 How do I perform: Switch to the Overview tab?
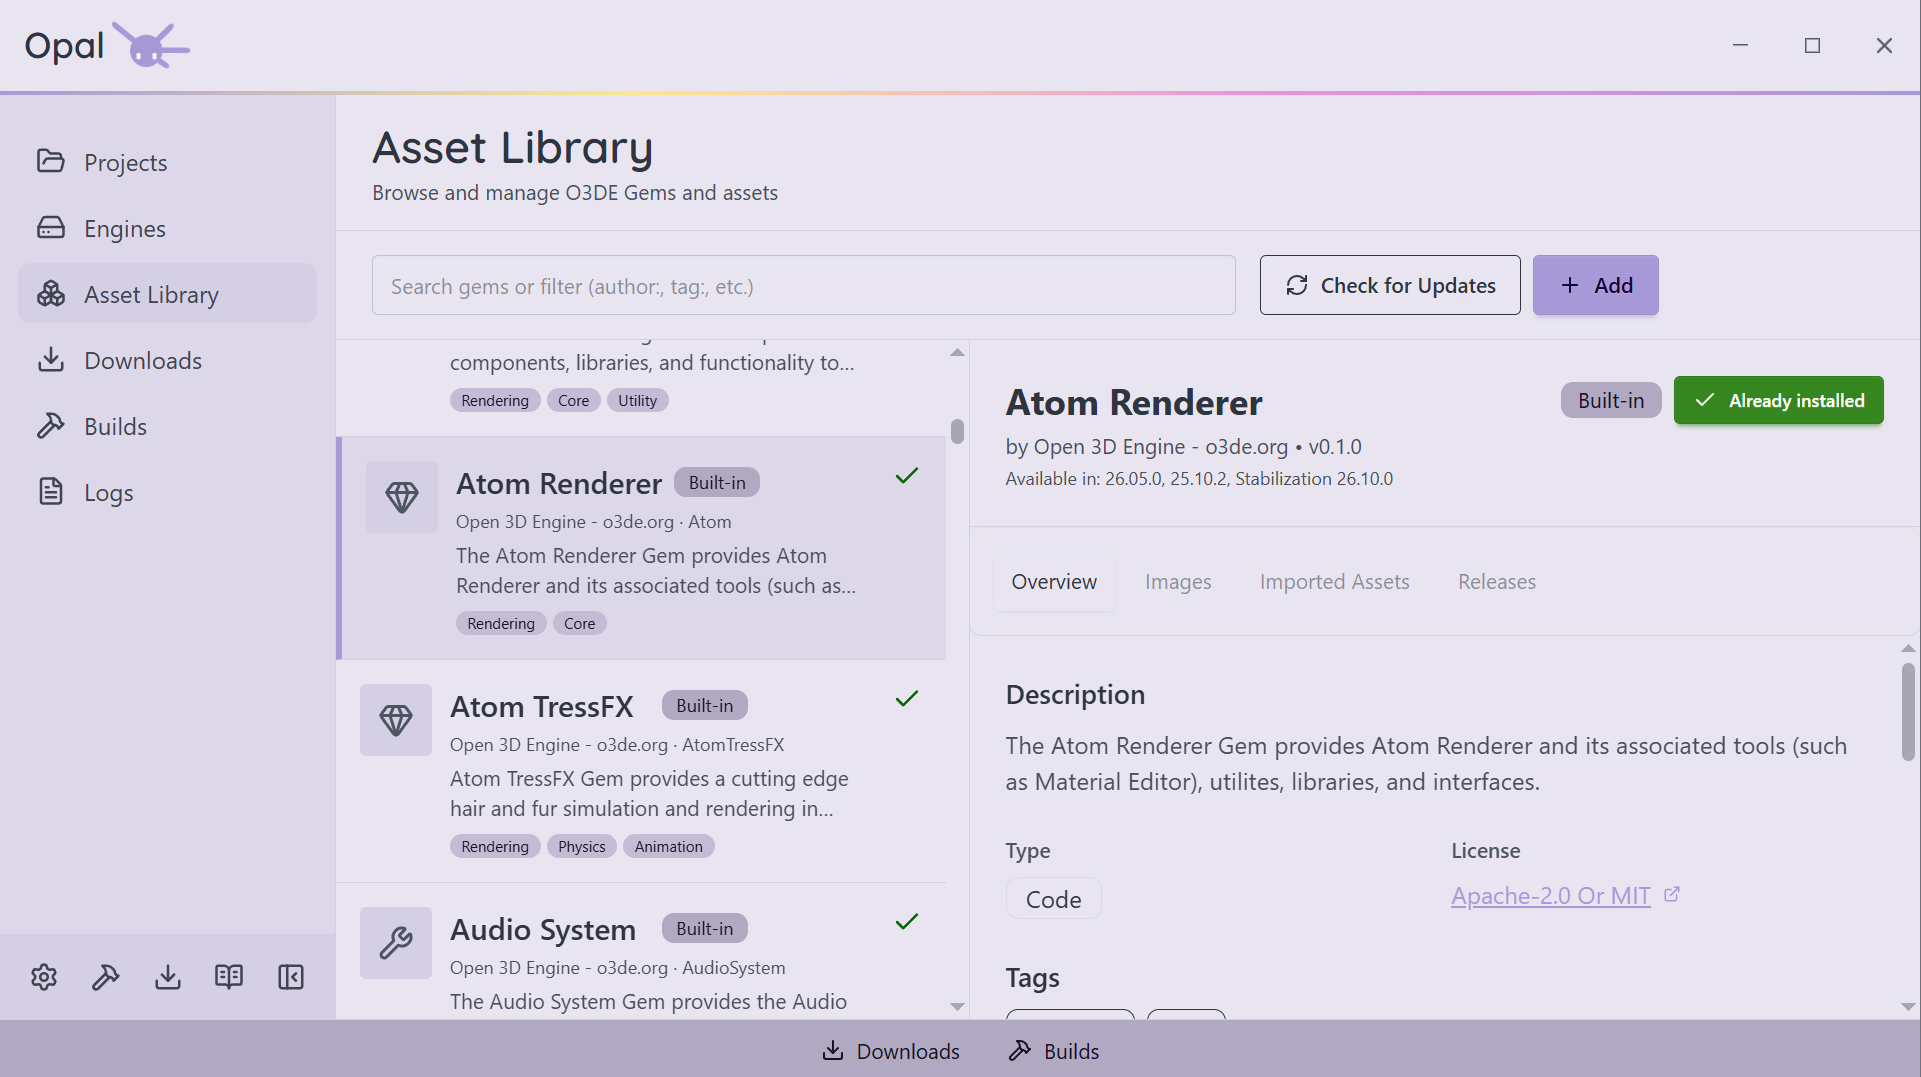(x=1054, y=582)
